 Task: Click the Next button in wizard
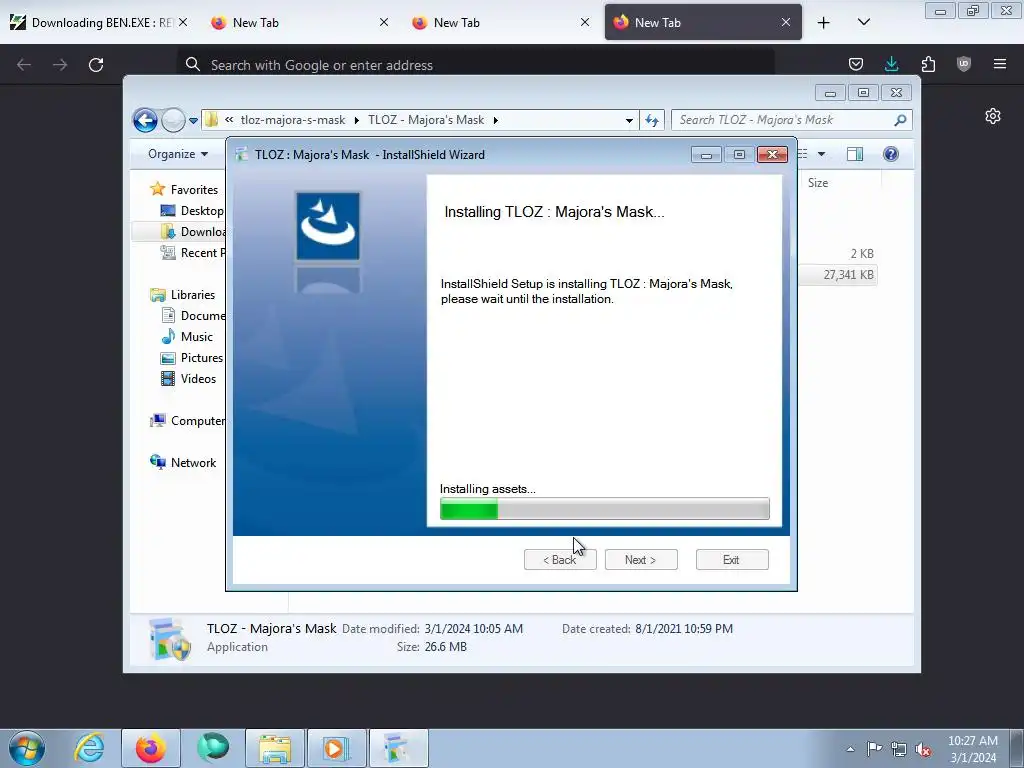(641, 560)
